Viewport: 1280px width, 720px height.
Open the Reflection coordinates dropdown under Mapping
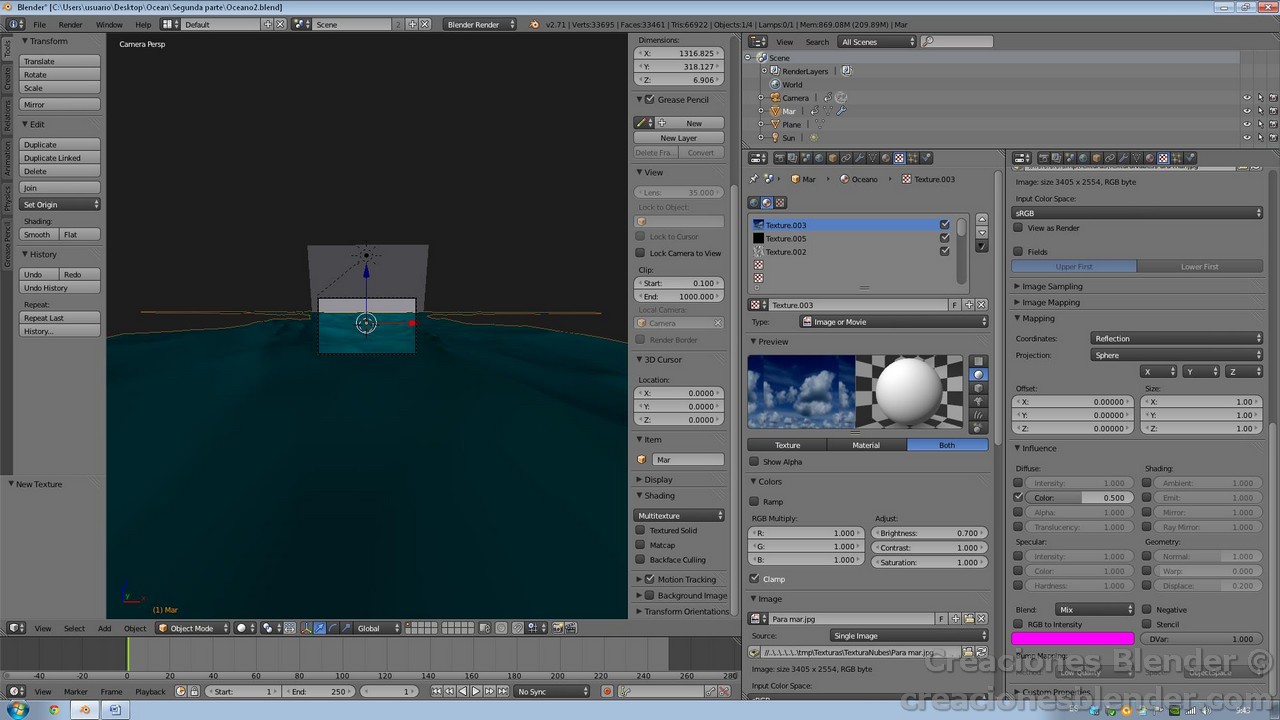(1176, 338)
